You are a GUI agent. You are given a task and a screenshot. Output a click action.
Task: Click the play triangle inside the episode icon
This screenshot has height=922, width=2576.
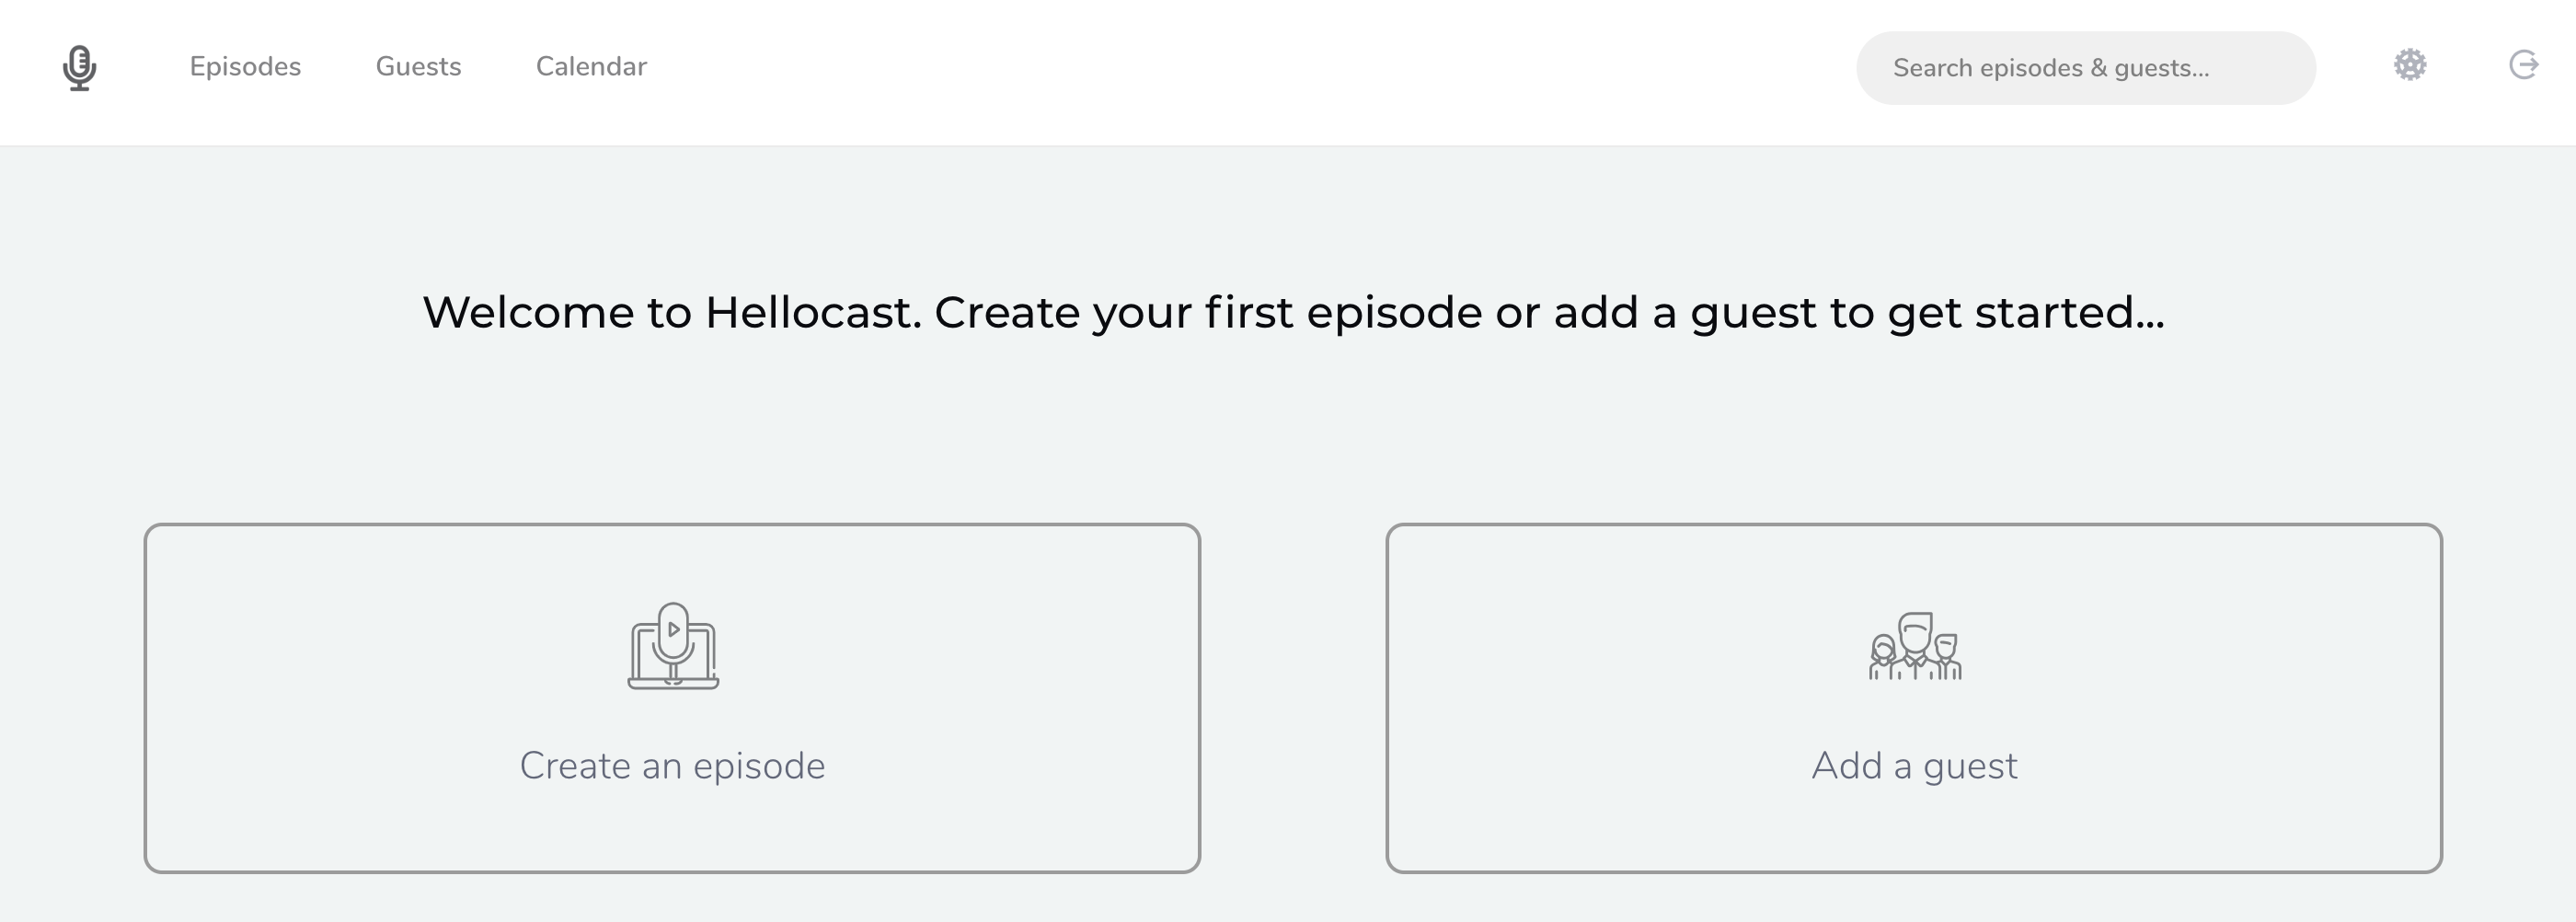(674, 629)
